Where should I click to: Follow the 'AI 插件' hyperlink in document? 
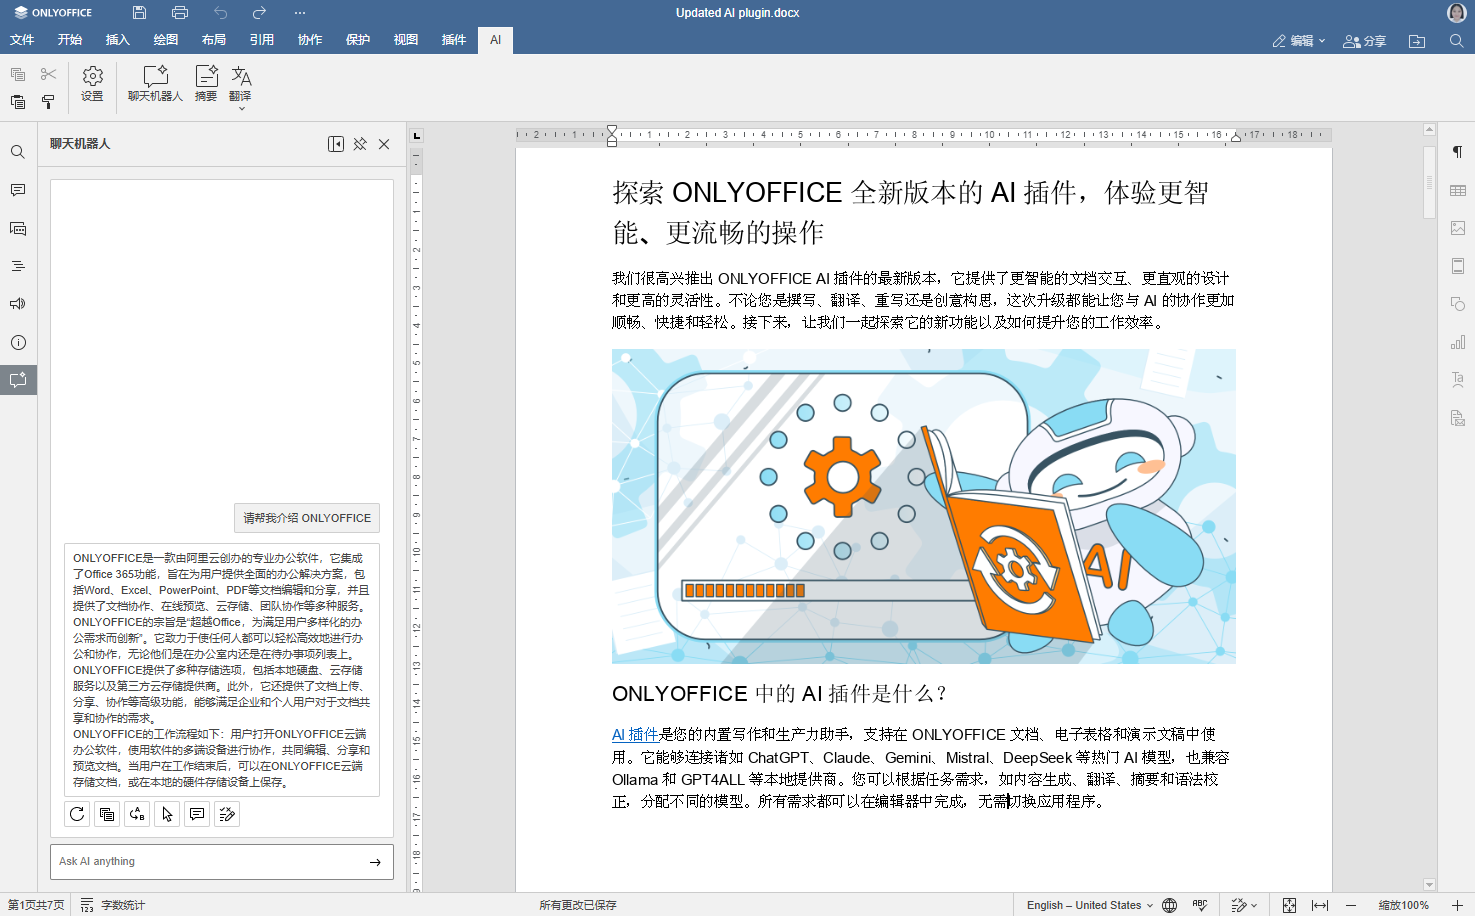(634, 735)
